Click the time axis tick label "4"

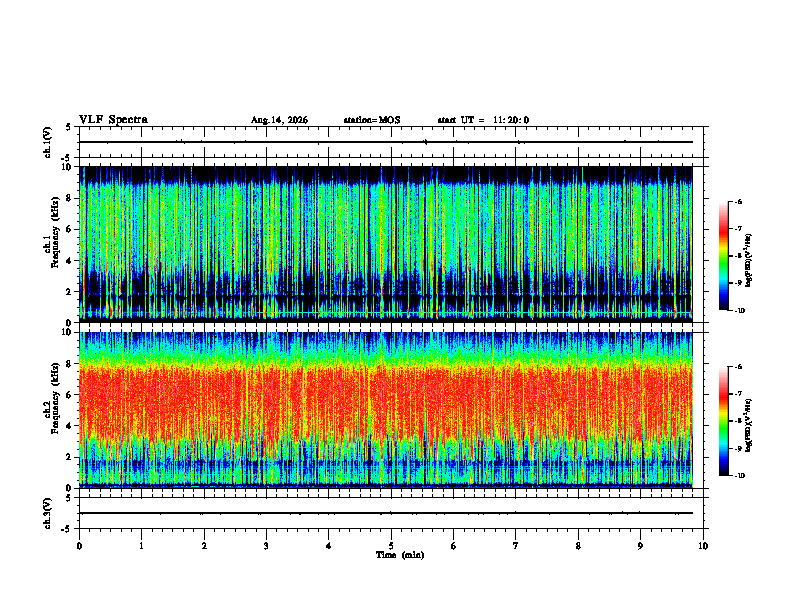[329, 546]
